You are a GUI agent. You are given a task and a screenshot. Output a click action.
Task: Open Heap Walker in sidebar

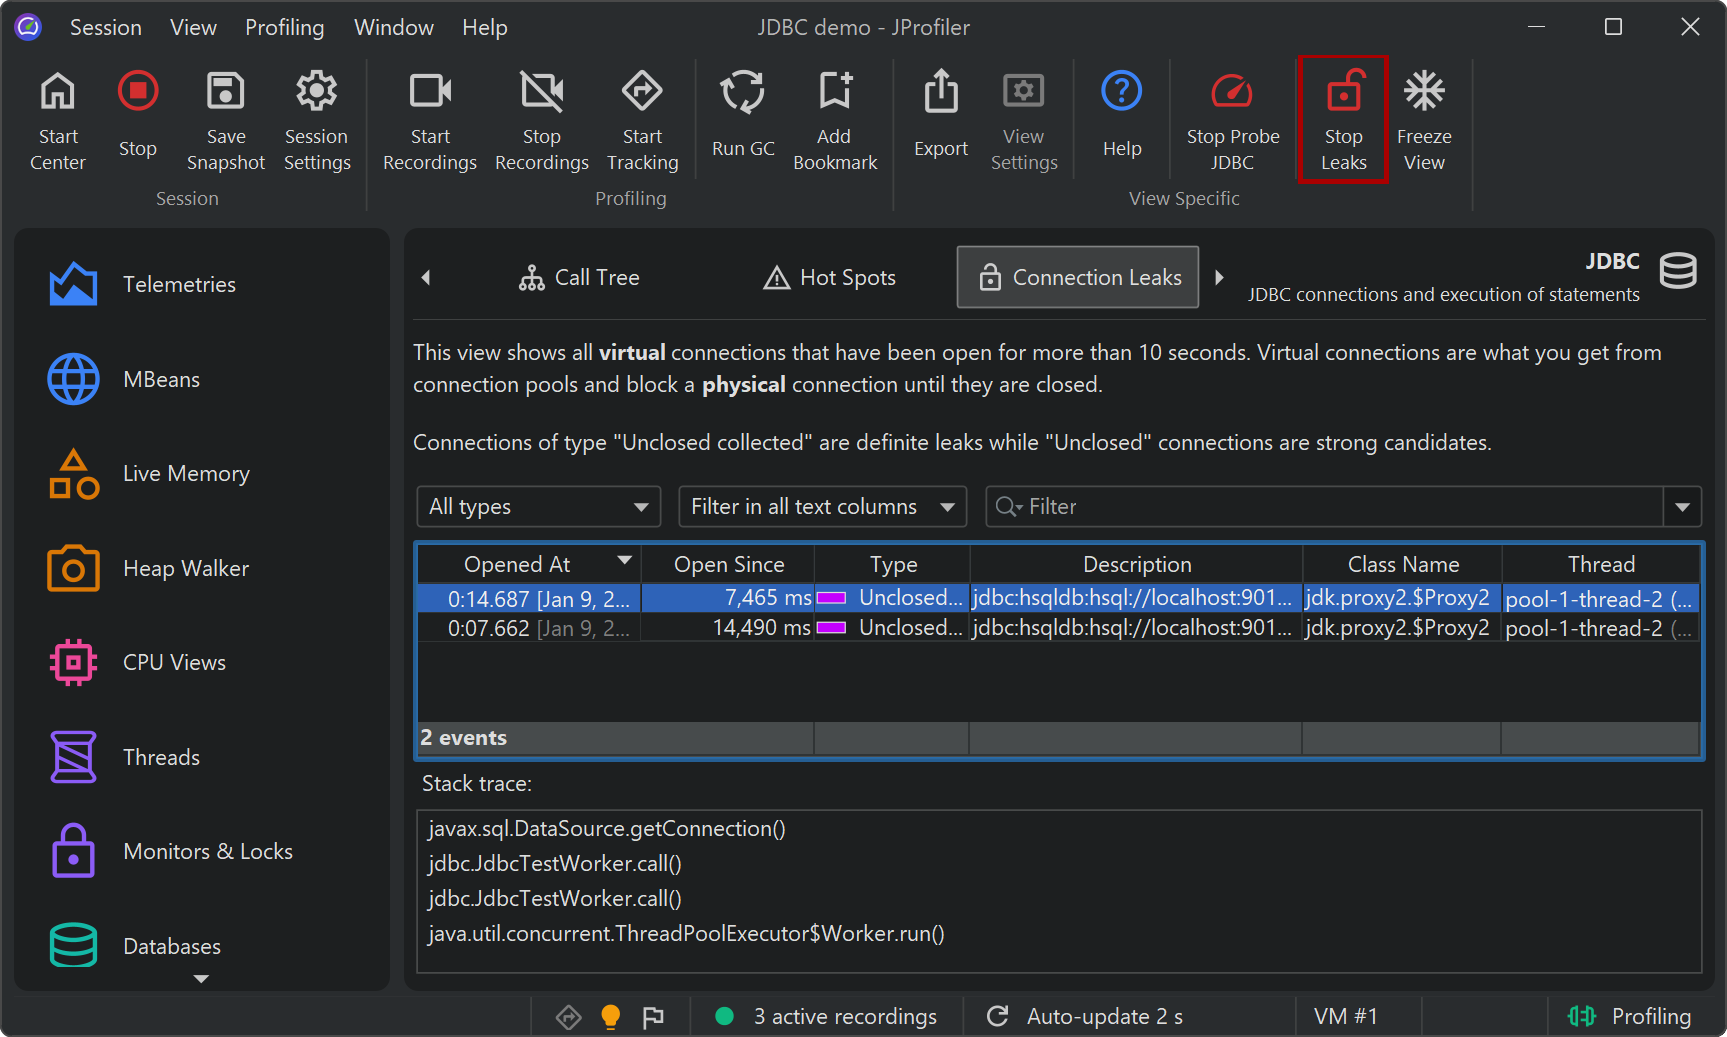click(x=185, y=568)
